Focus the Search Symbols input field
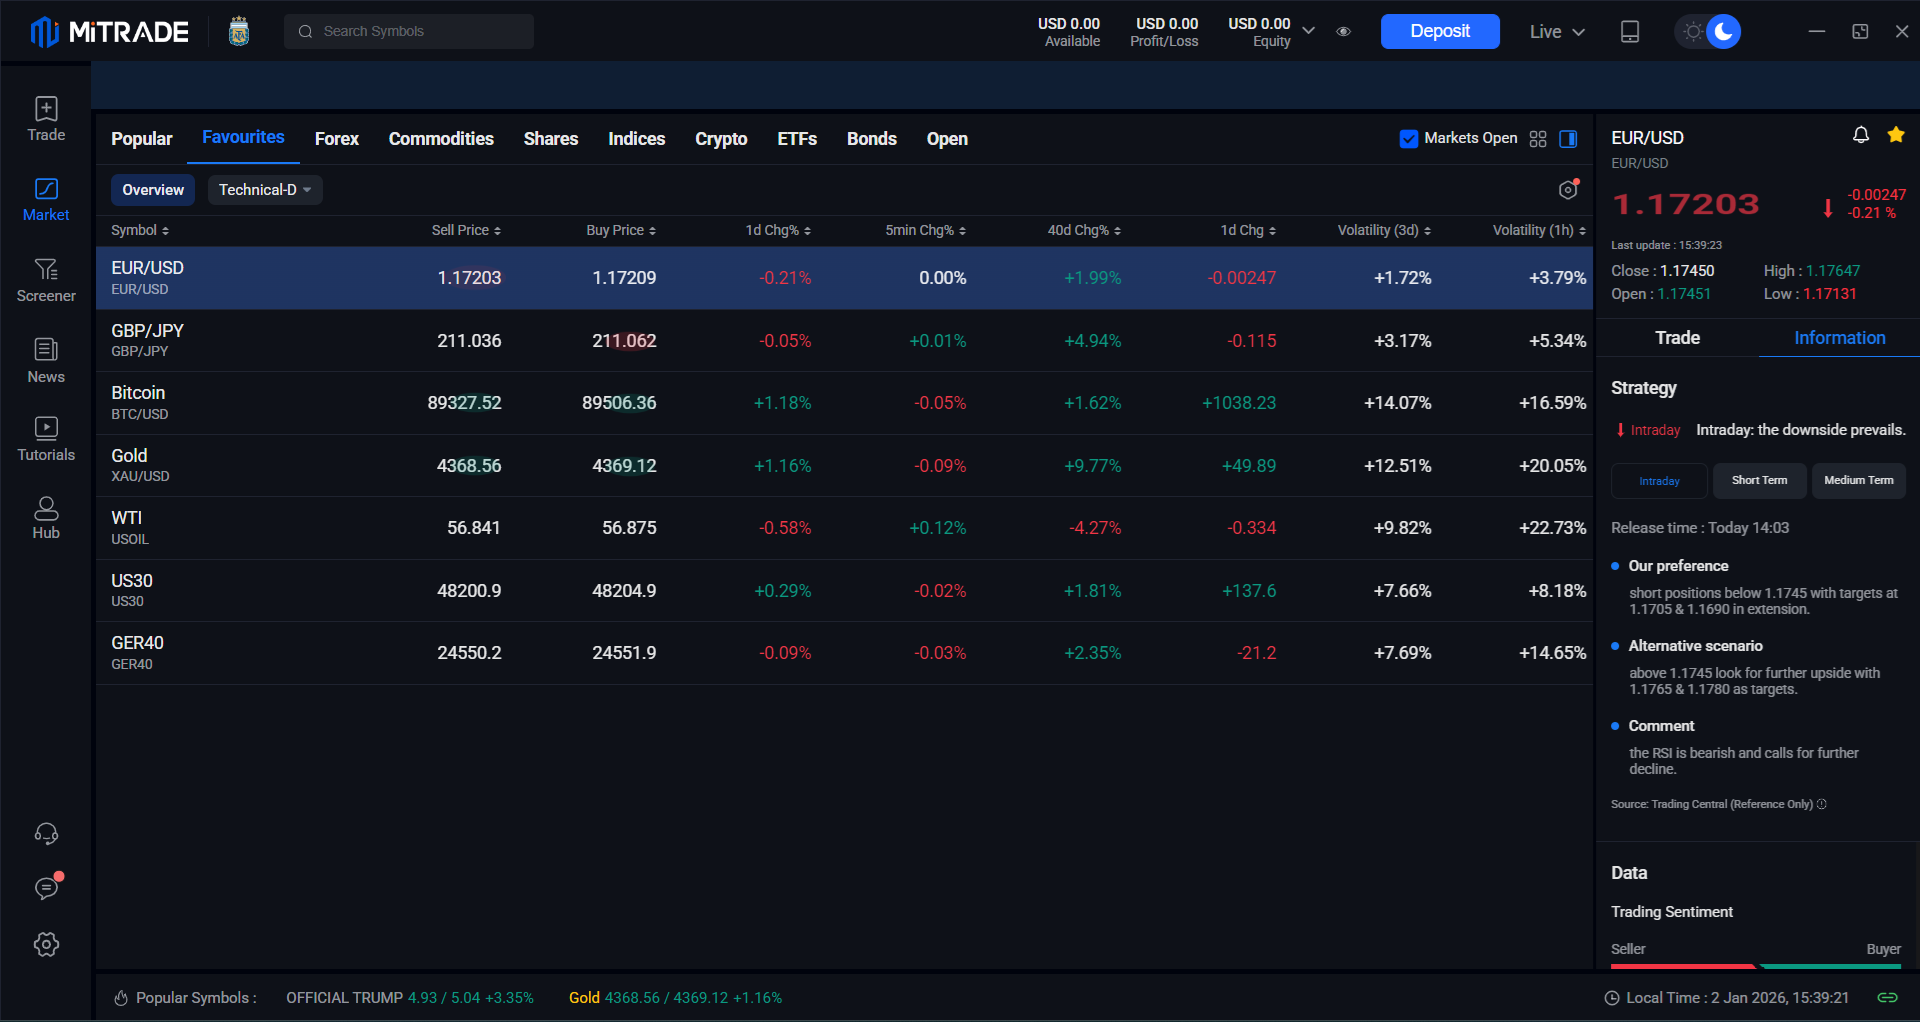The height and width of the screenshot is (1022, 1920). pyautogui.click(x=409, y=32)
